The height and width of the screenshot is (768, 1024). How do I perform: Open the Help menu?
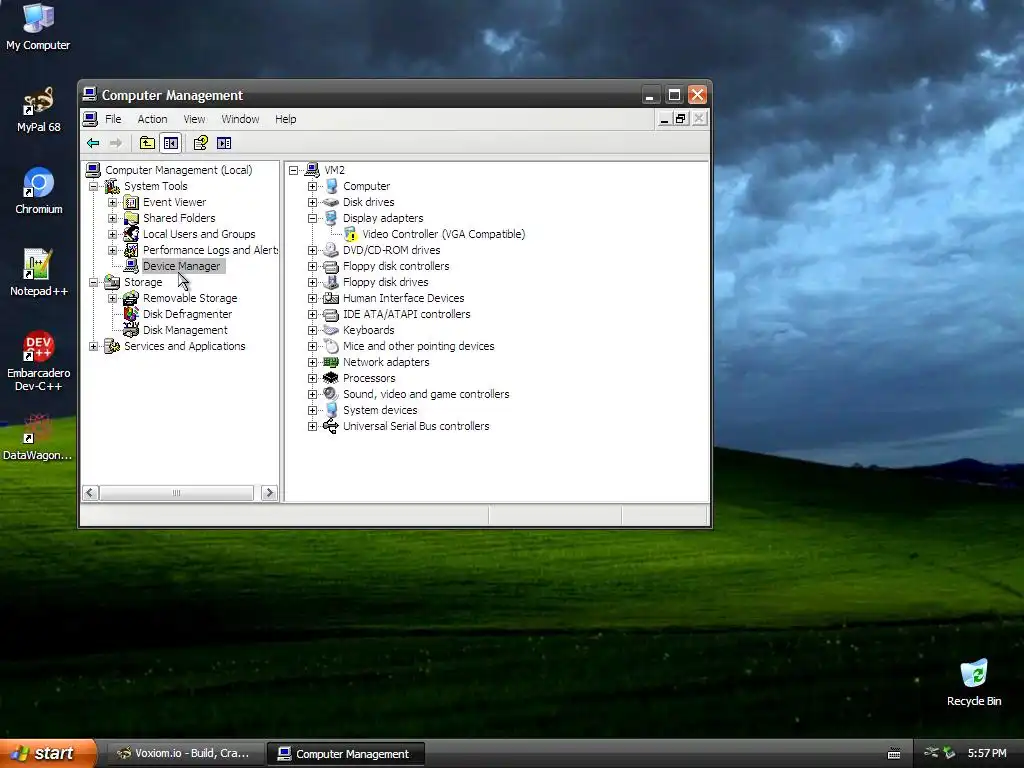[285, 119]
